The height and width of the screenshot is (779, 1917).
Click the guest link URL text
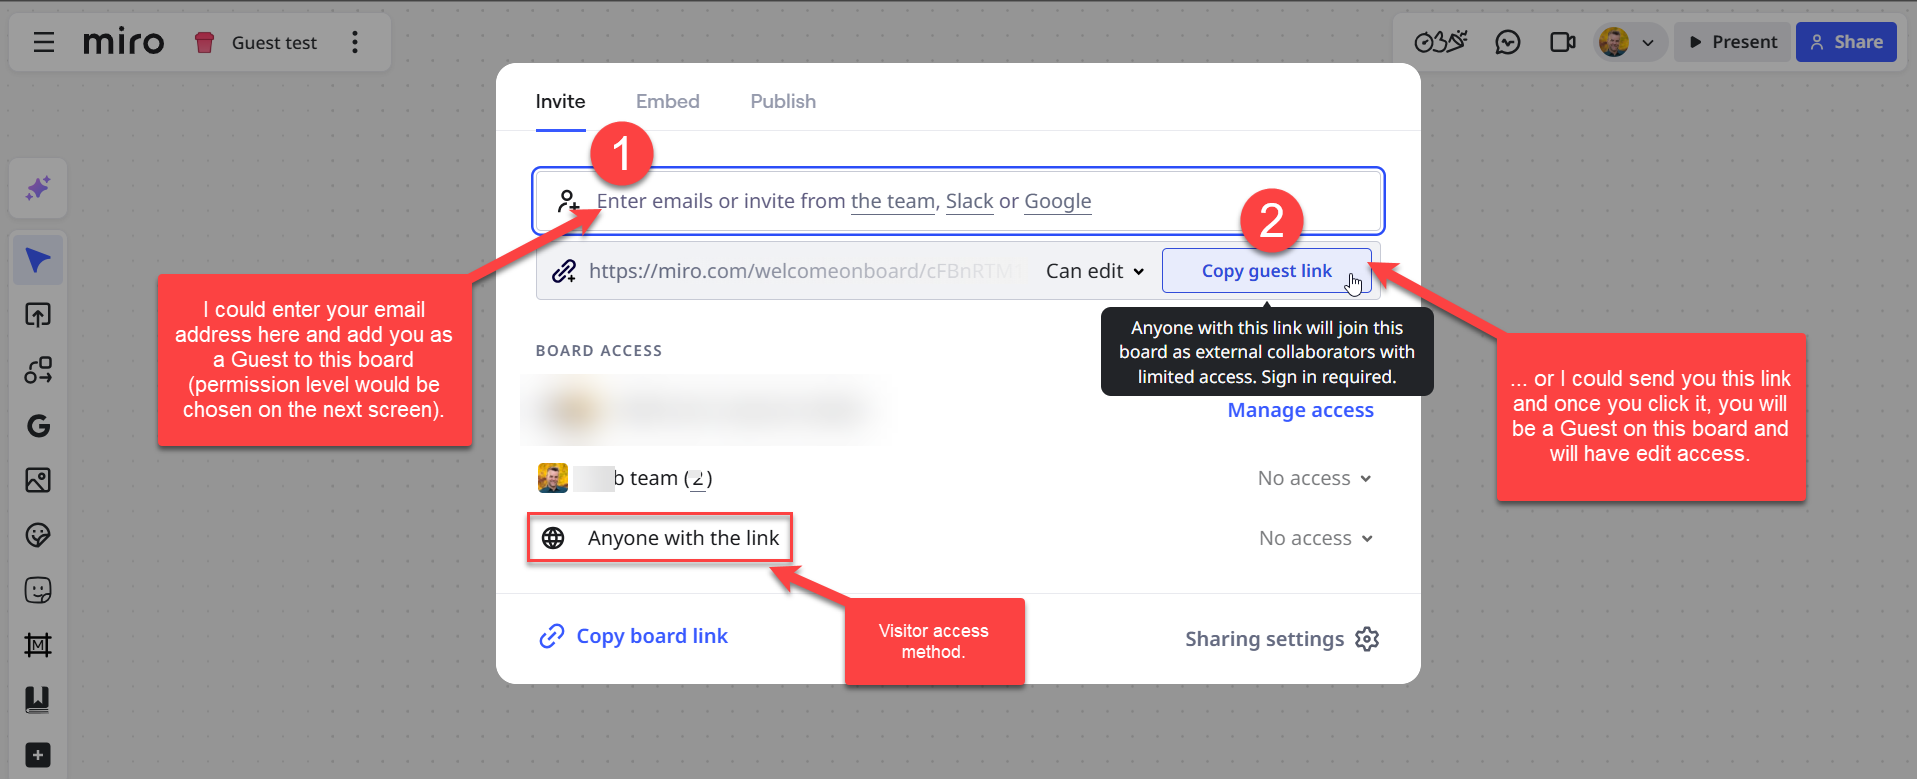pyautogui.click(x=806, y=271)
